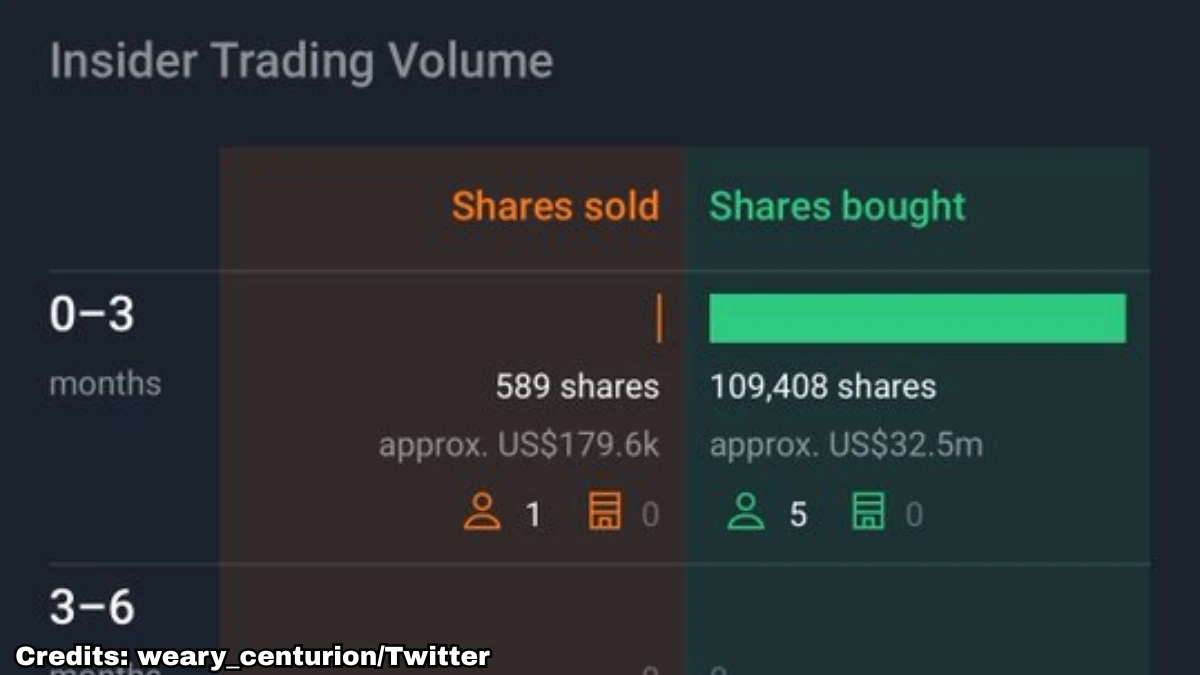Click the company sellers count 0

(x=650, y=515)
